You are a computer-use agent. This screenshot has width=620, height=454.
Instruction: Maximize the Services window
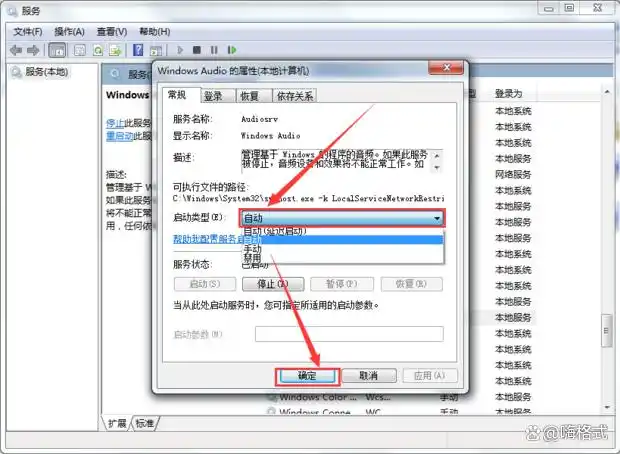pyautogui.click(x=569, y=8)
